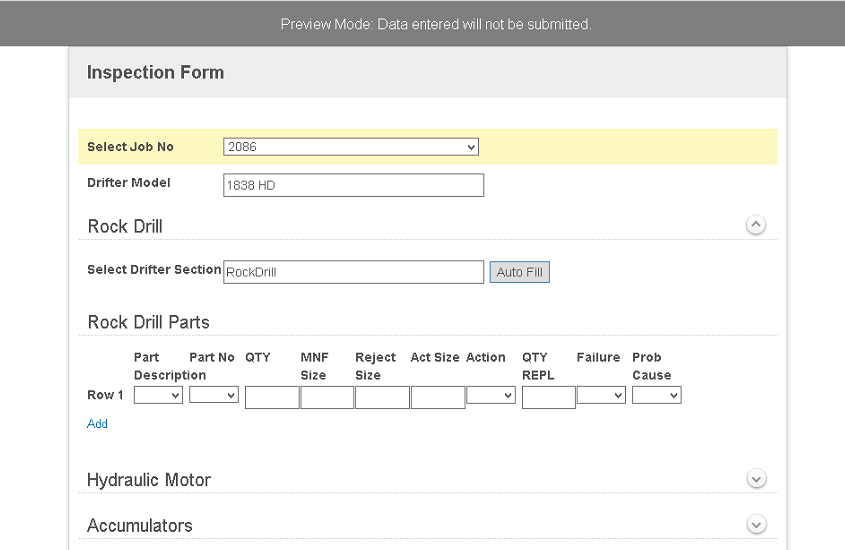Open the Prob Cause dropdown in Row 1

click(x=656, y=396)
